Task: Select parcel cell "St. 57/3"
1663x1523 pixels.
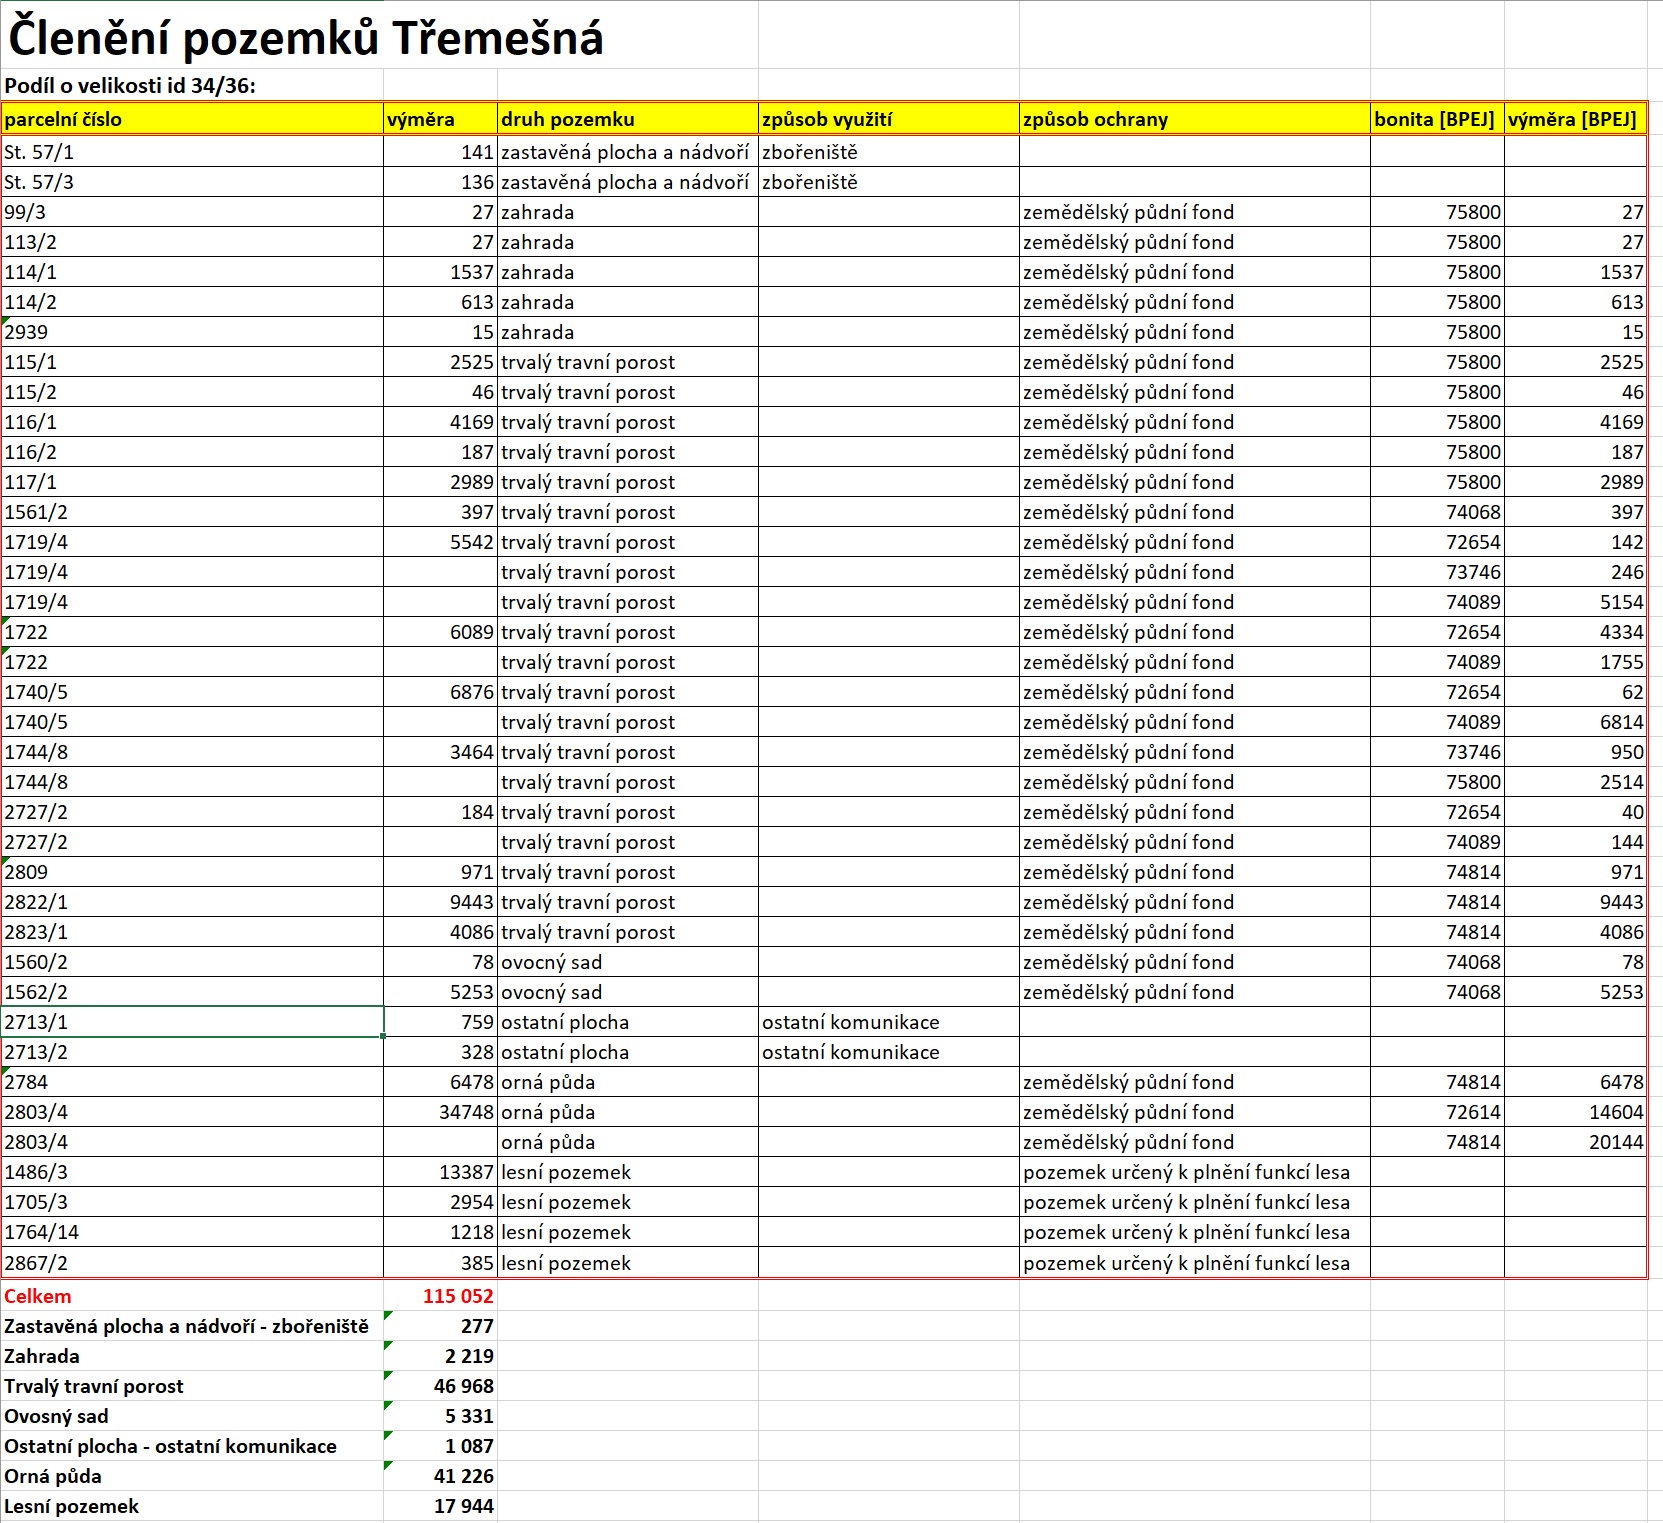Action: point(193,182)
